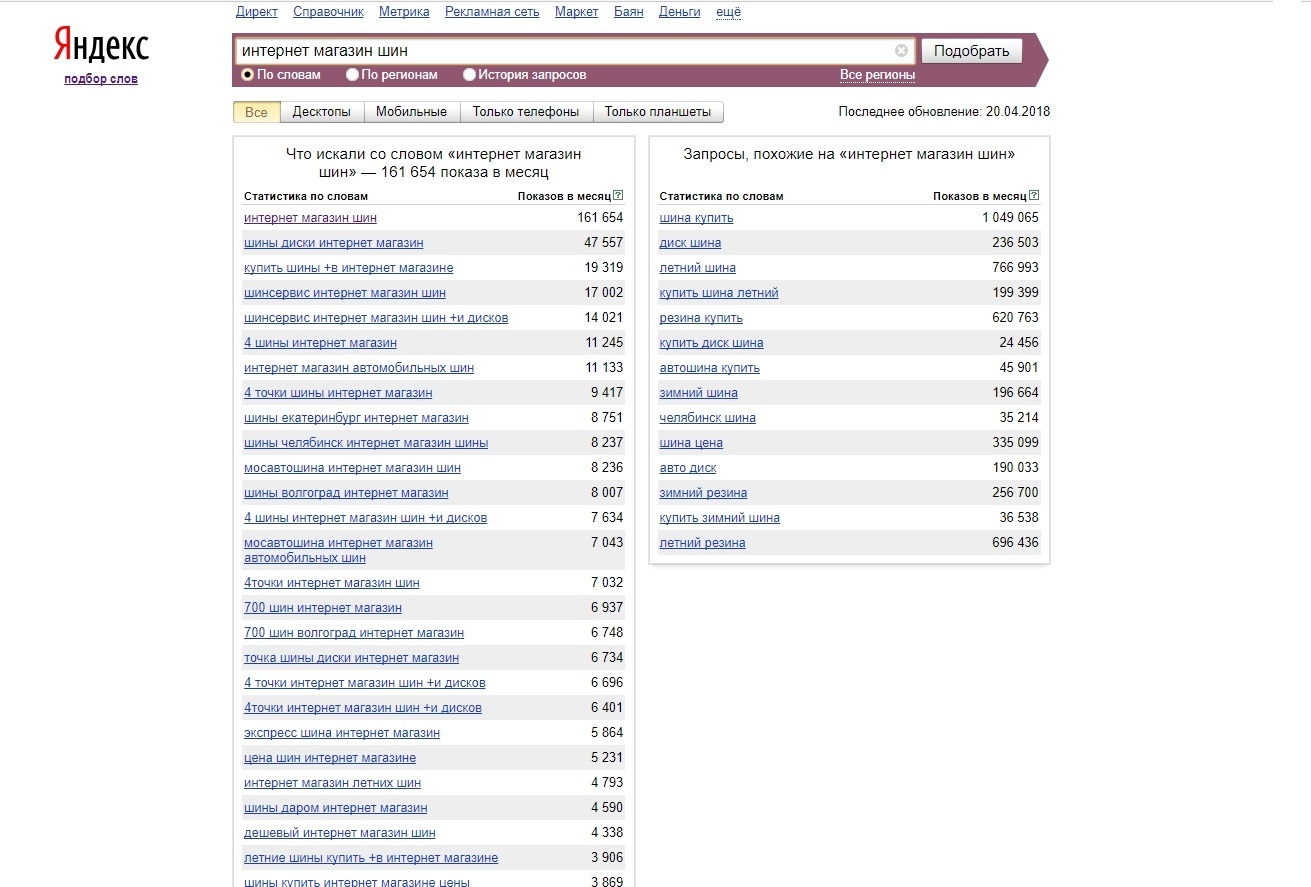Open query 'интернет магазин шин'
This screenshot has width=1311, height=887.
(310, 218)
